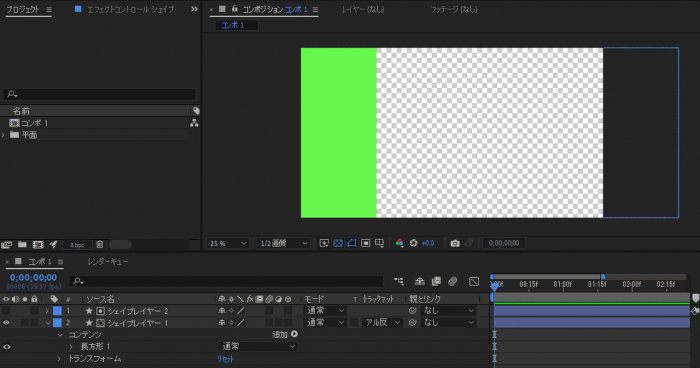This screenshot has height=368, width=700.
Task: Select コンポ 1 item in Project panel
Action: click(x=35, y=123)
